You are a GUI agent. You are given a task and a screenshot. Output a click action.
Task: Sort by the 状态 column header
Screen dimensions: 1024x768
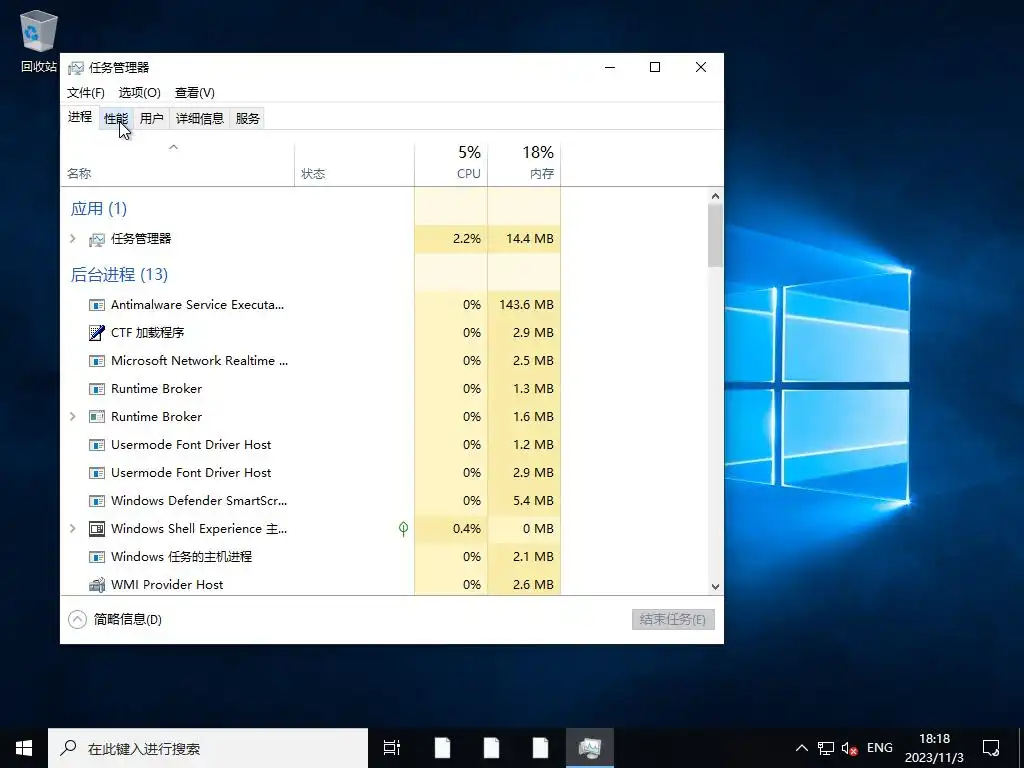(x=354, y=165)
